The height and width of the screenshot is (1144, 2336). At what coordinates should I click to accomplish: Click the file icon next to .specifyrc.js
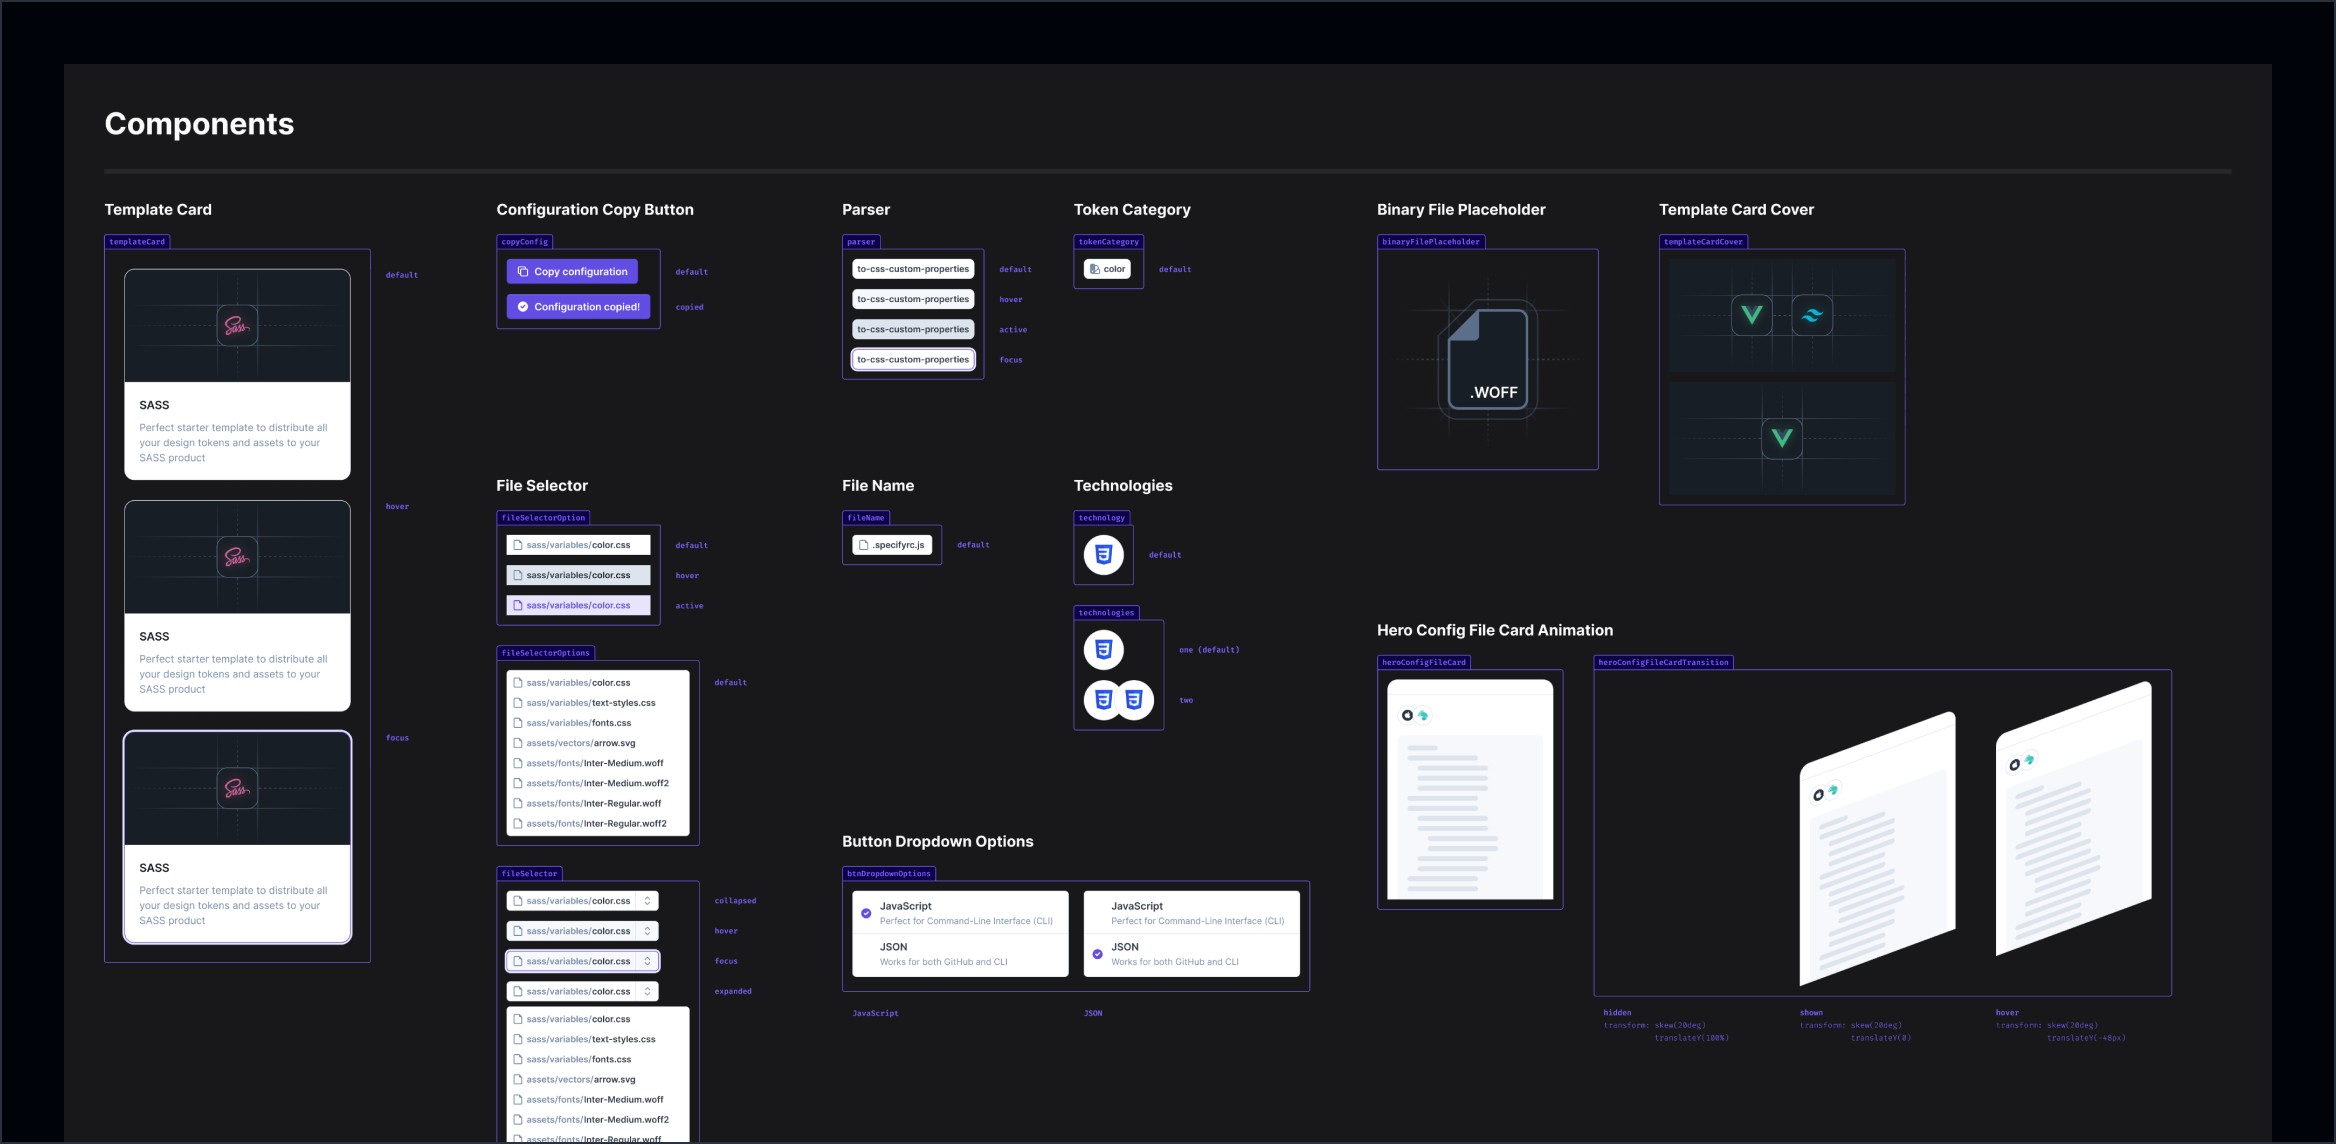863,545
